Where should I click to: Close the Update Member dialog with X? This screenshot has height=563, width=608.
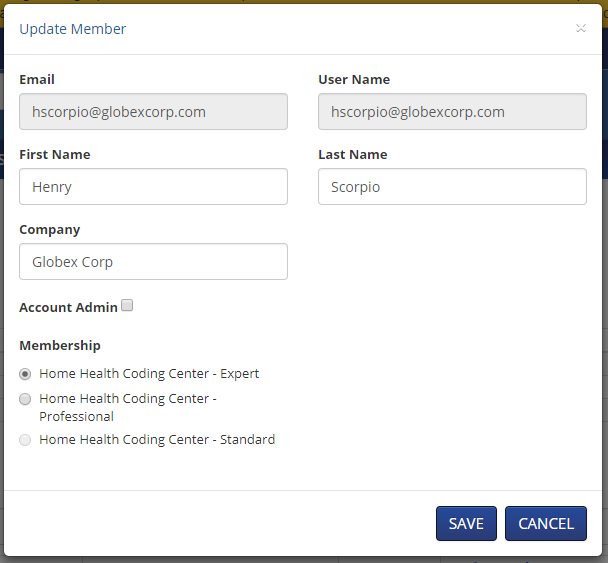coord(580,28)
